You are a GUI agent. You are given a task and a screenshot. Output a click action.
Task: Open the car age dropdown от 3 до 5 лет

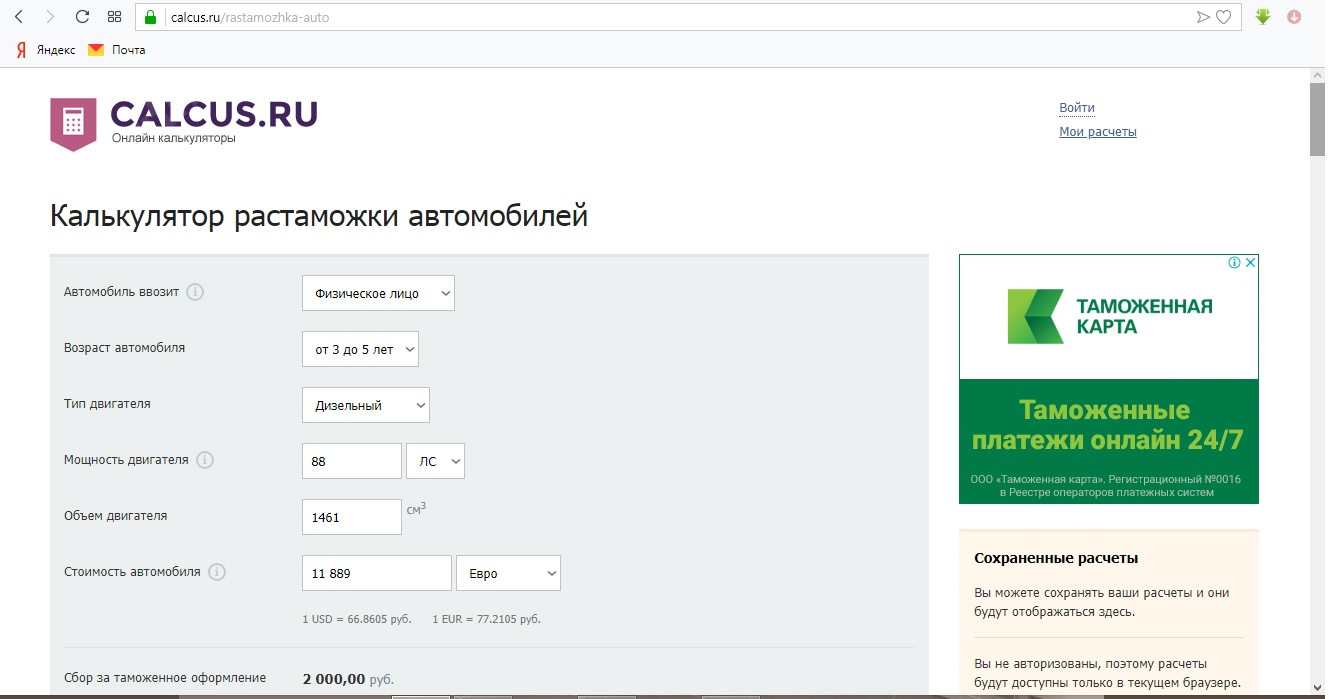tap(360, 349)
